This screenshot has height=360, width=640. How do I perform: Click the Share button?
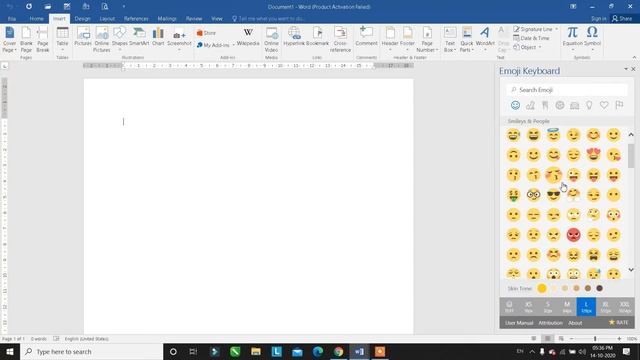(622, 19)
